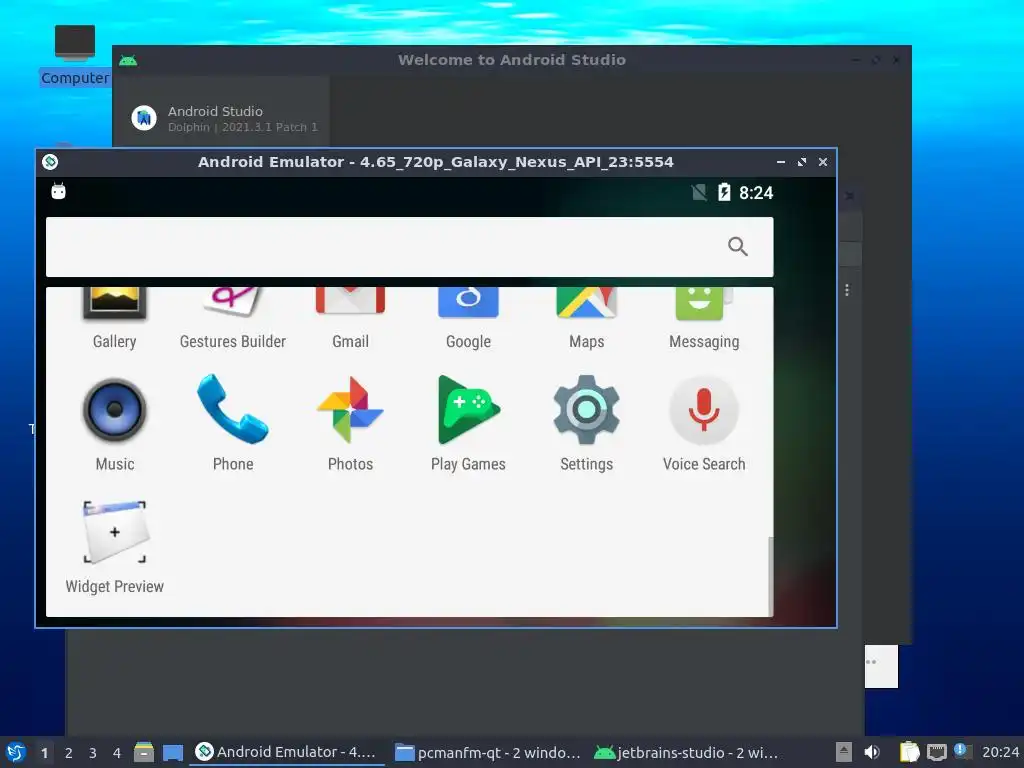Viewport: 1024px width, 768px height.
Task: Open the volume control tray icon
Action: tap(872, 752)
